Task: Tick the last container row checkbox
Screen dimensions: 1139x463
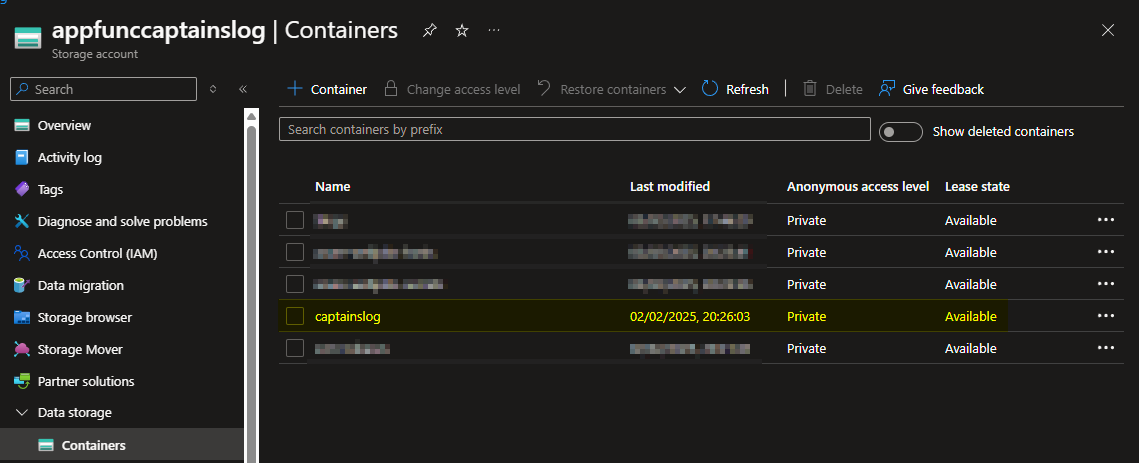Action: point(295,348)
